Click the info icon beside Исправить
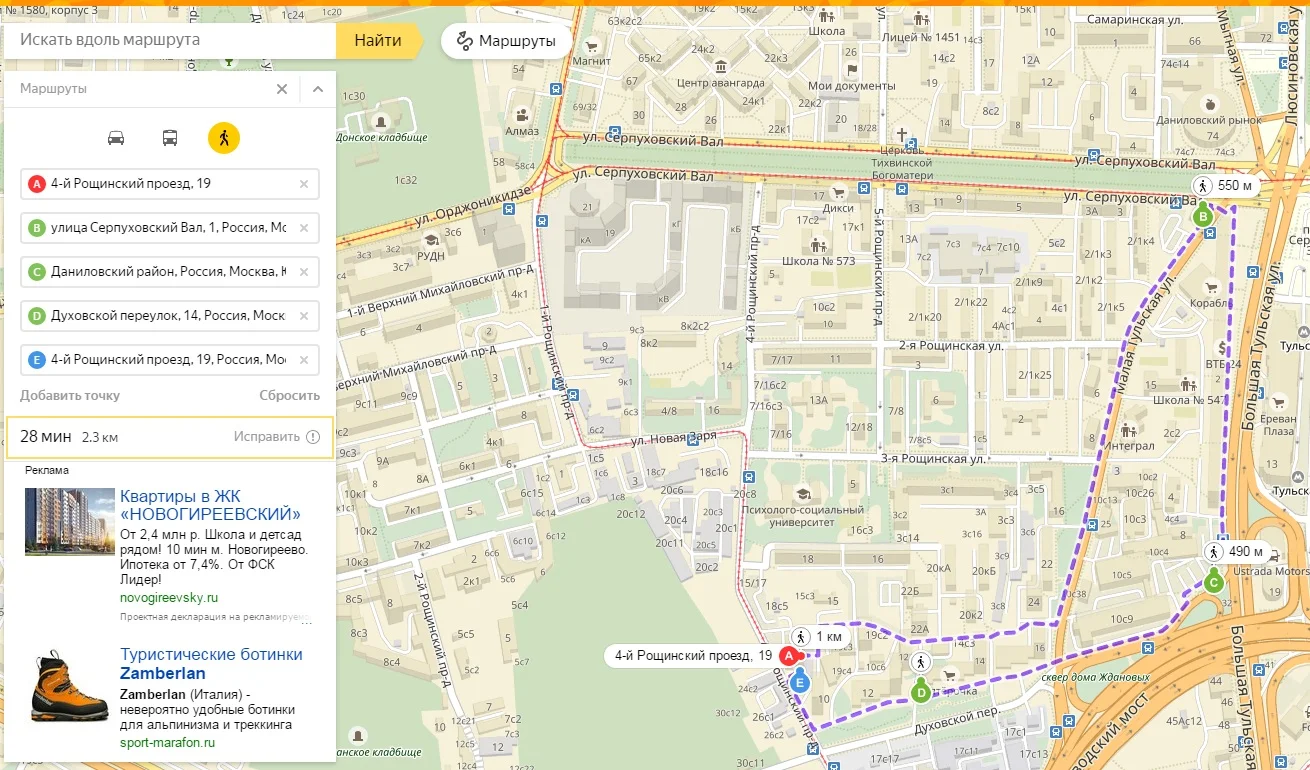Image resolution: width=1310 pixels, height=770 pixels. click(x=313, y=437)
